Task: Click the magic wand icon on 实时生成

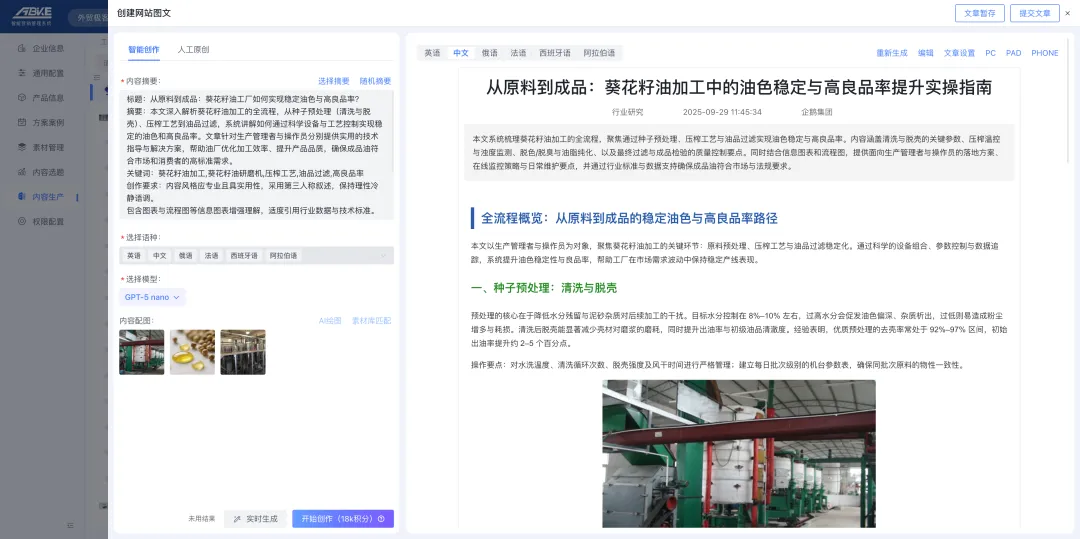Action: pos(237,519)
